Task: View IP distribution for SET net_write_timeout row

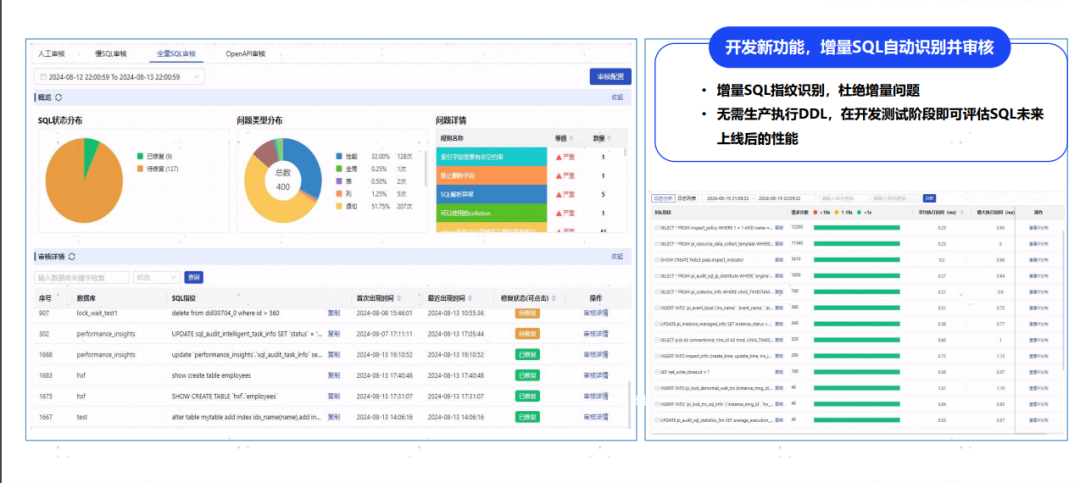Action: 1039,371
